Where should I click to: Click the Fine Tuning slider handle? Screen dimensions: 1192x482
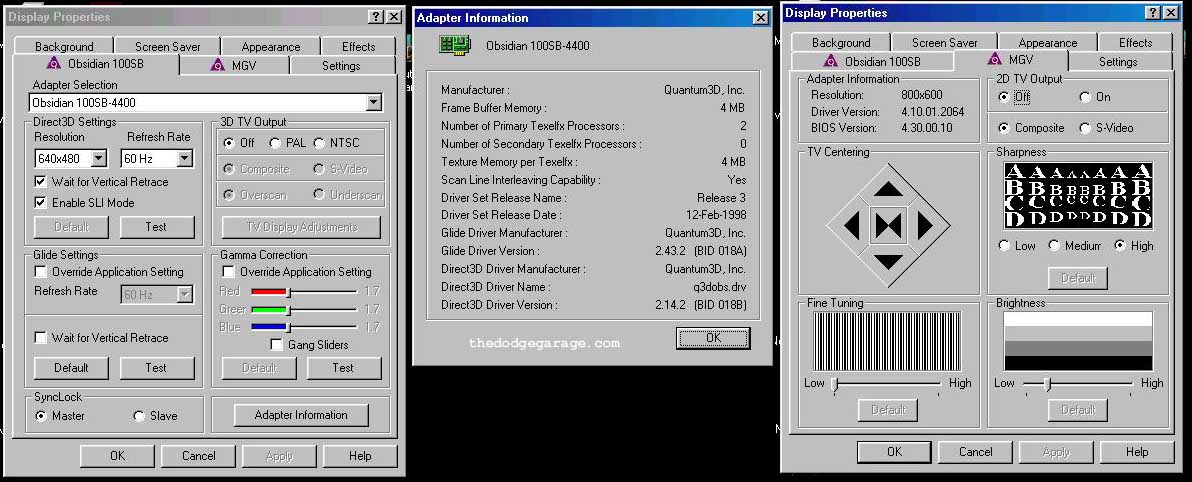pyautogui.click(x=835, y=384)
